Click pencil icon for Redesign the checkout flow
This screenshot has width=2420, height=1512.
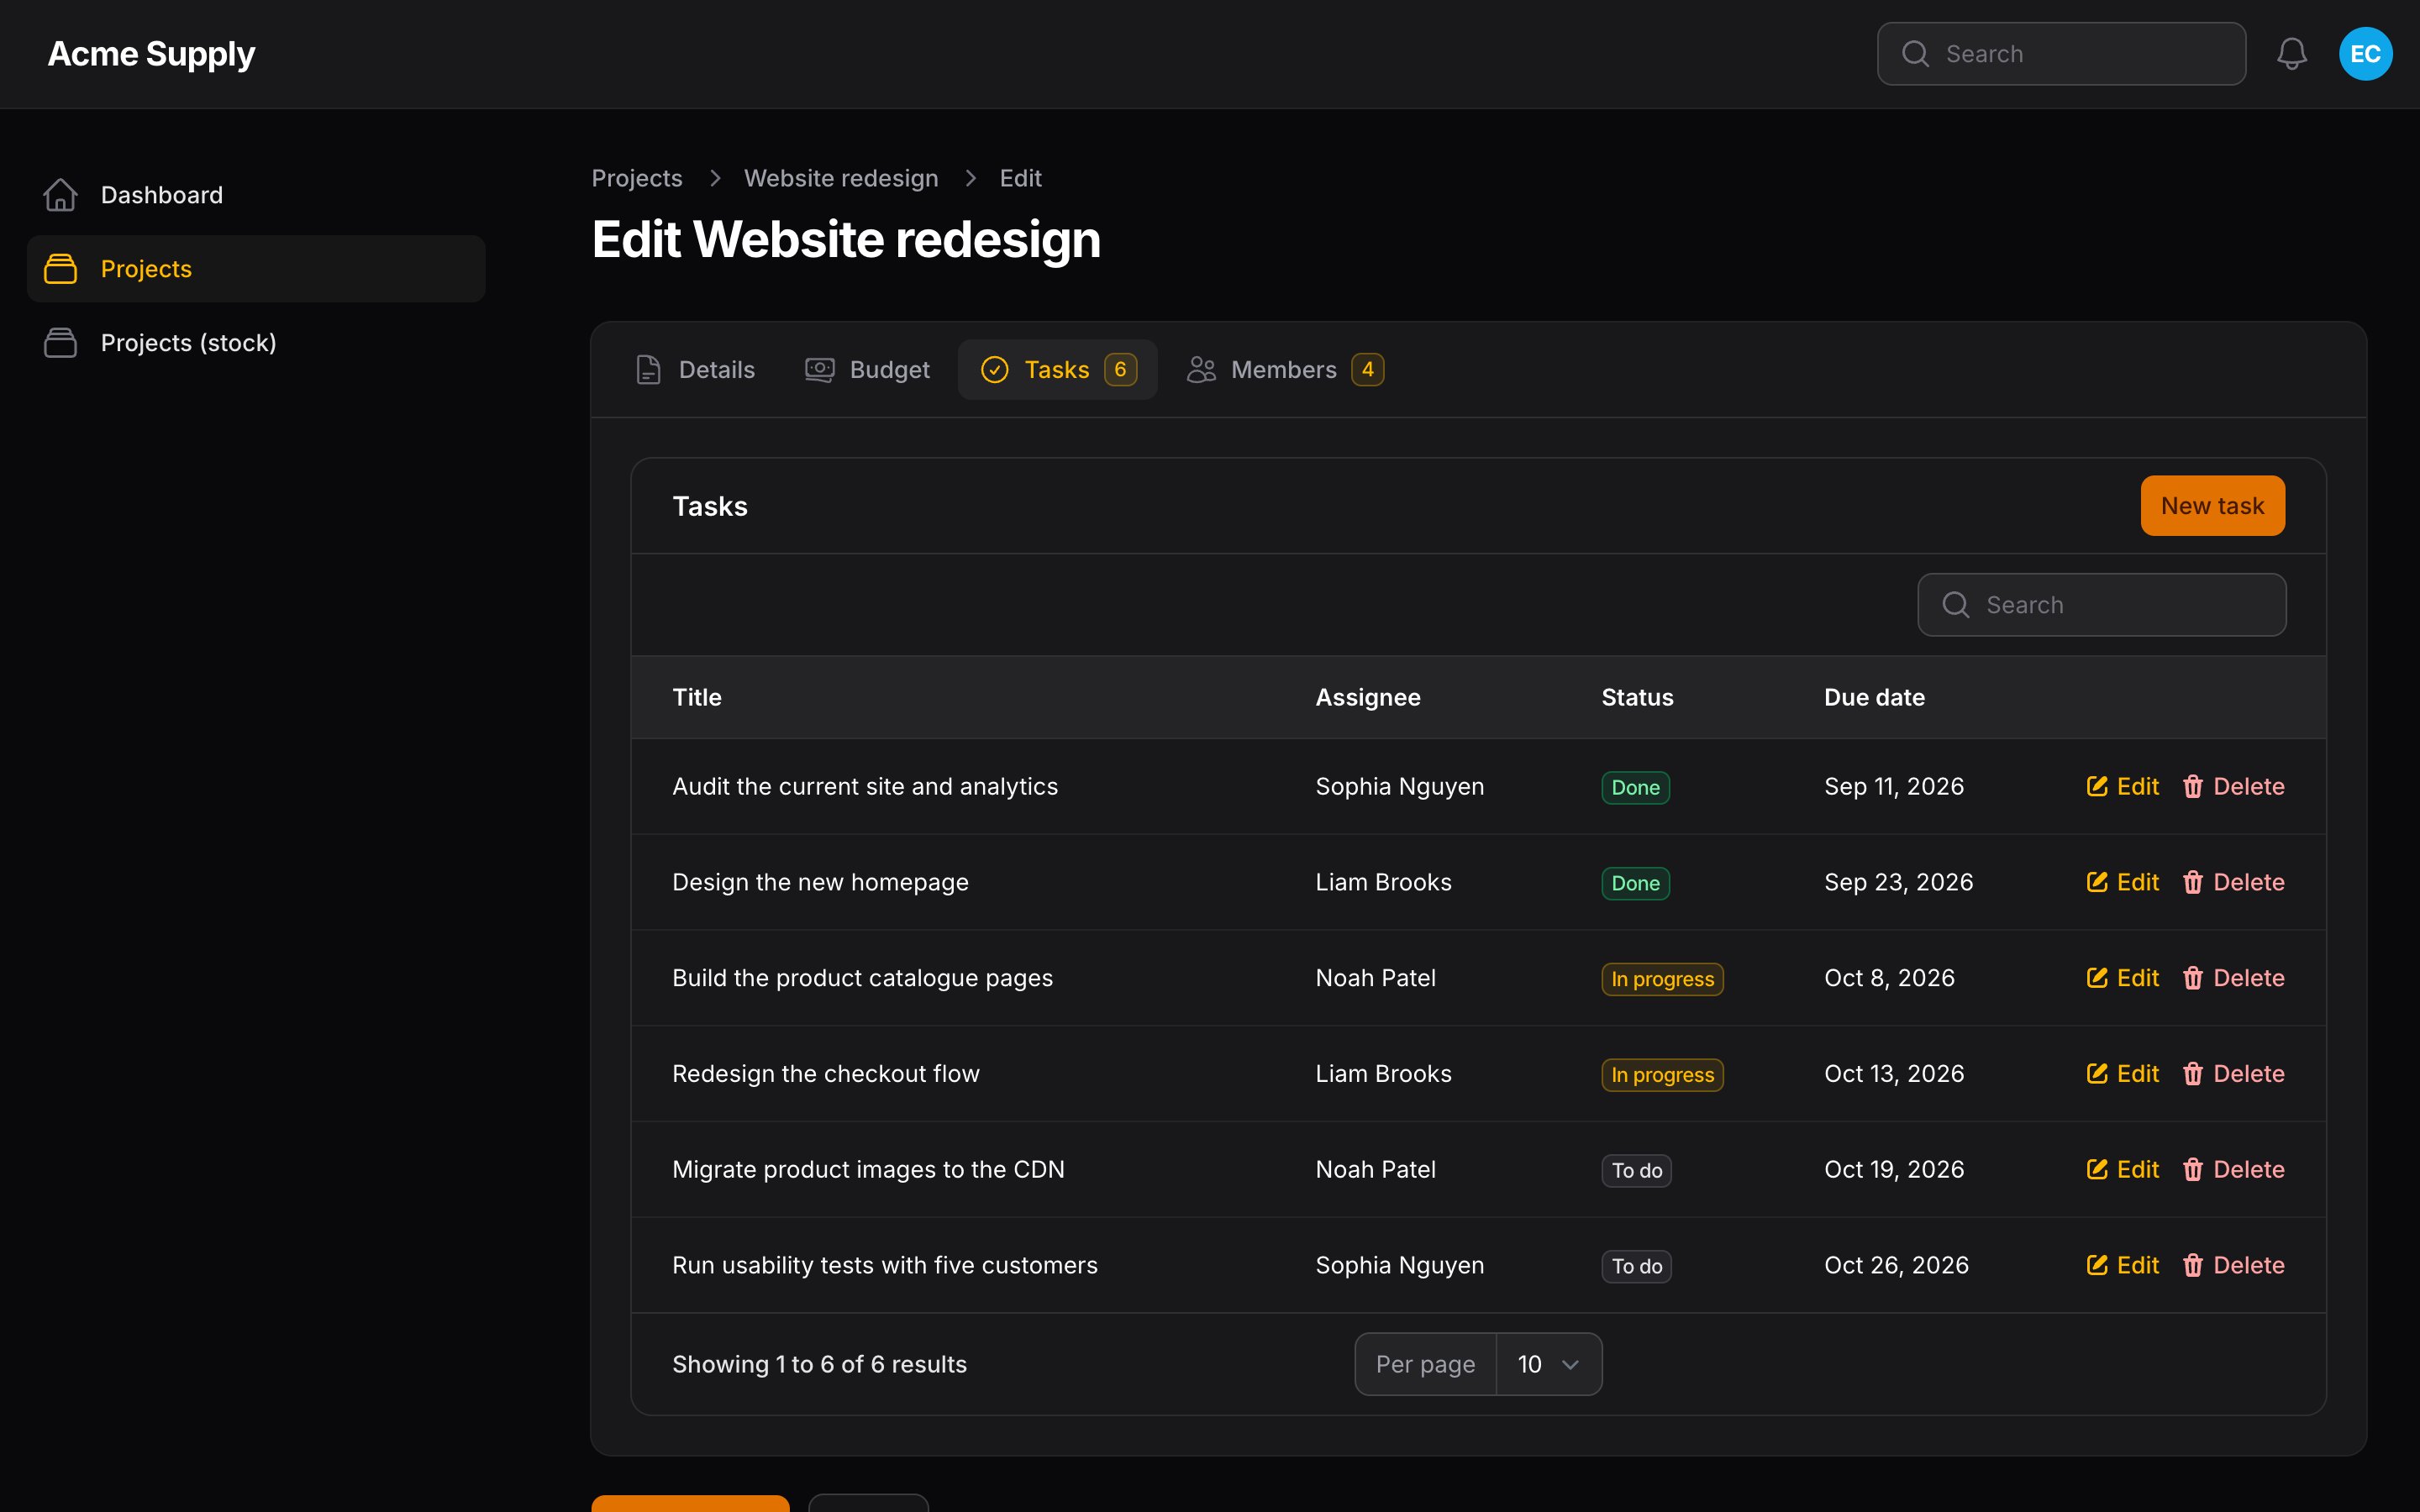coord(2097,1074)
